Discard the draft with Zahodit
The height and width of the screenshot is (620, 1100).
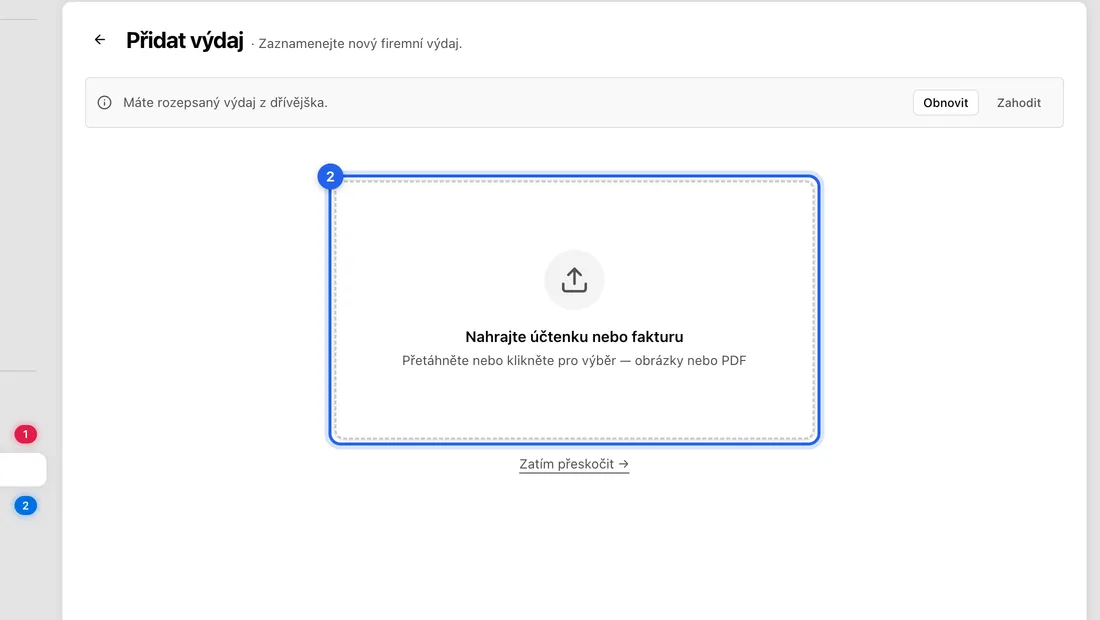pyautogui.click(x=1019, y=102)
